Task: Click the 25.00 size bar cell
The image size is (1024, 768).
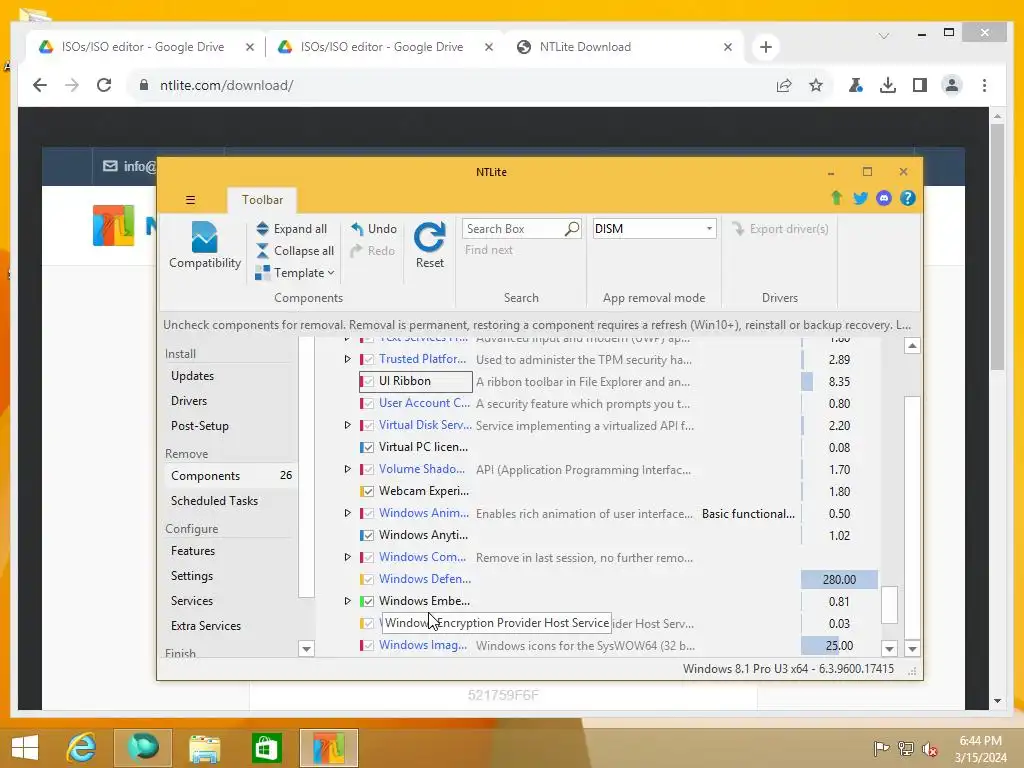Action: coord(839,645)
